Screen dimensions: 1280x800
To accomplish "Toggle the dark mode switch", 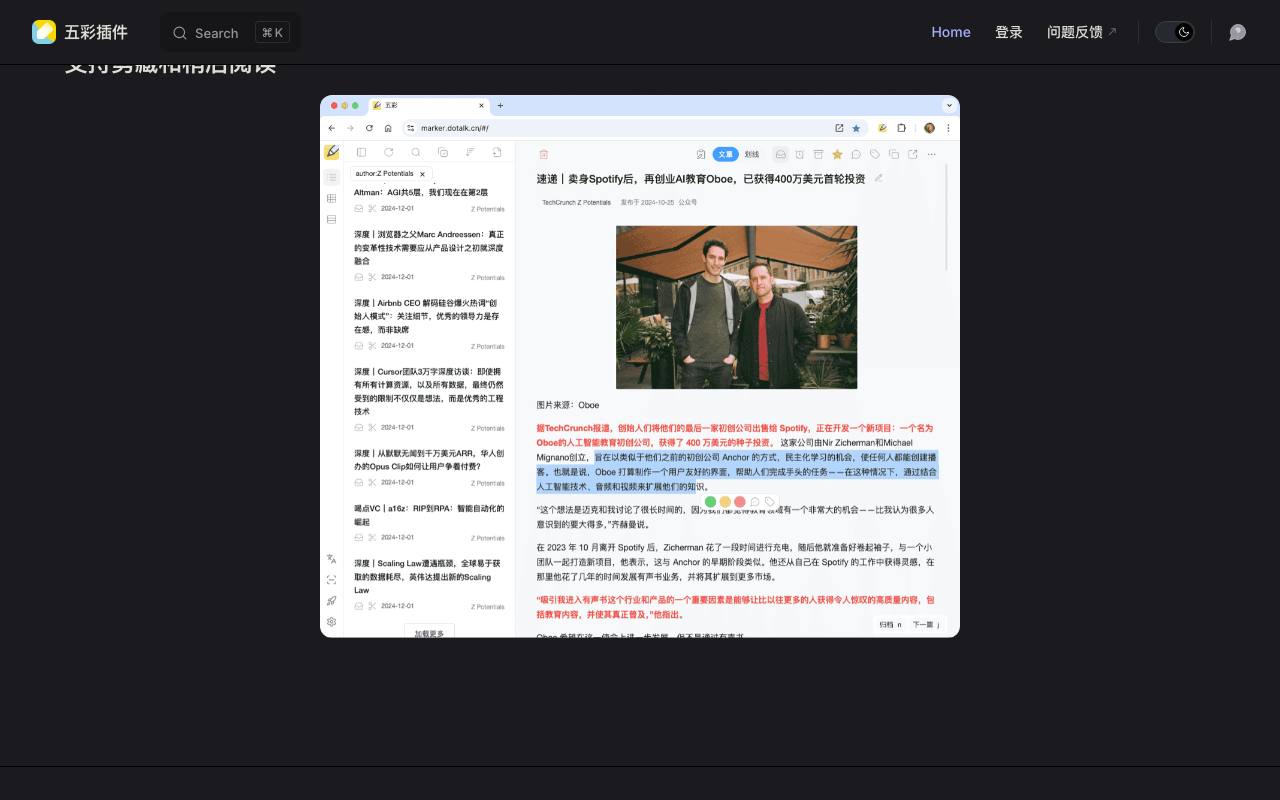I will coord(1175,32).
